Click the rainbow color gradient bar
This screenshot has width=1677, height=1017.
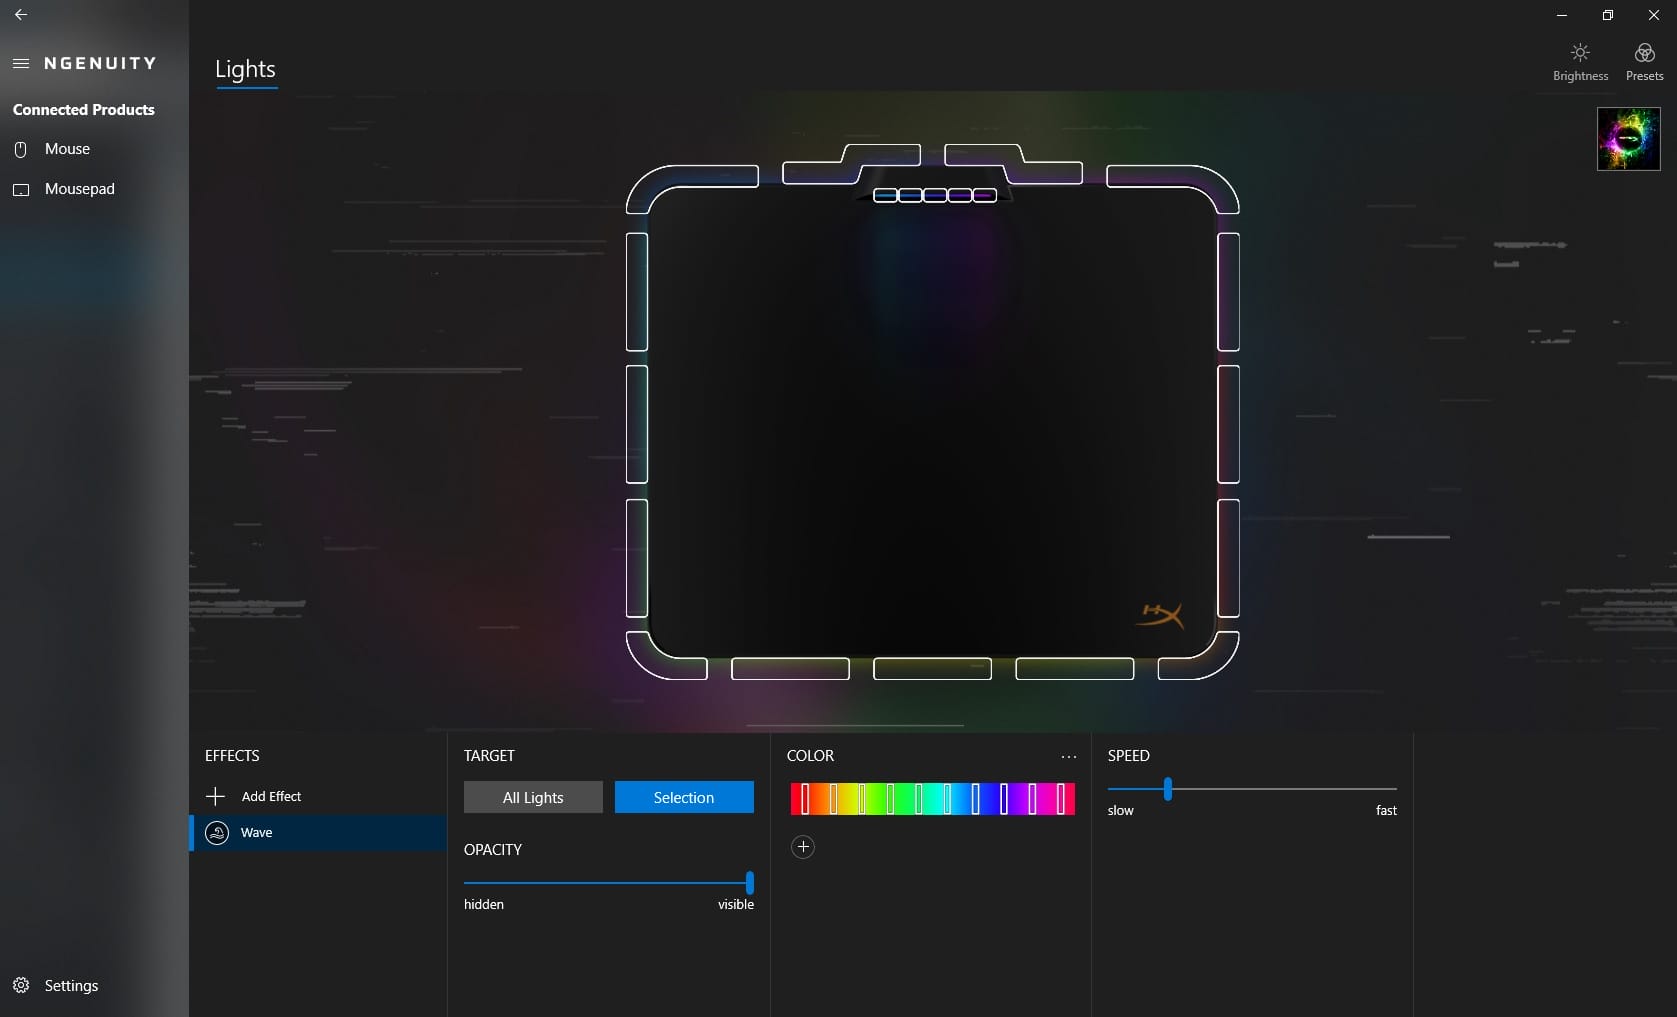[932, 799]
